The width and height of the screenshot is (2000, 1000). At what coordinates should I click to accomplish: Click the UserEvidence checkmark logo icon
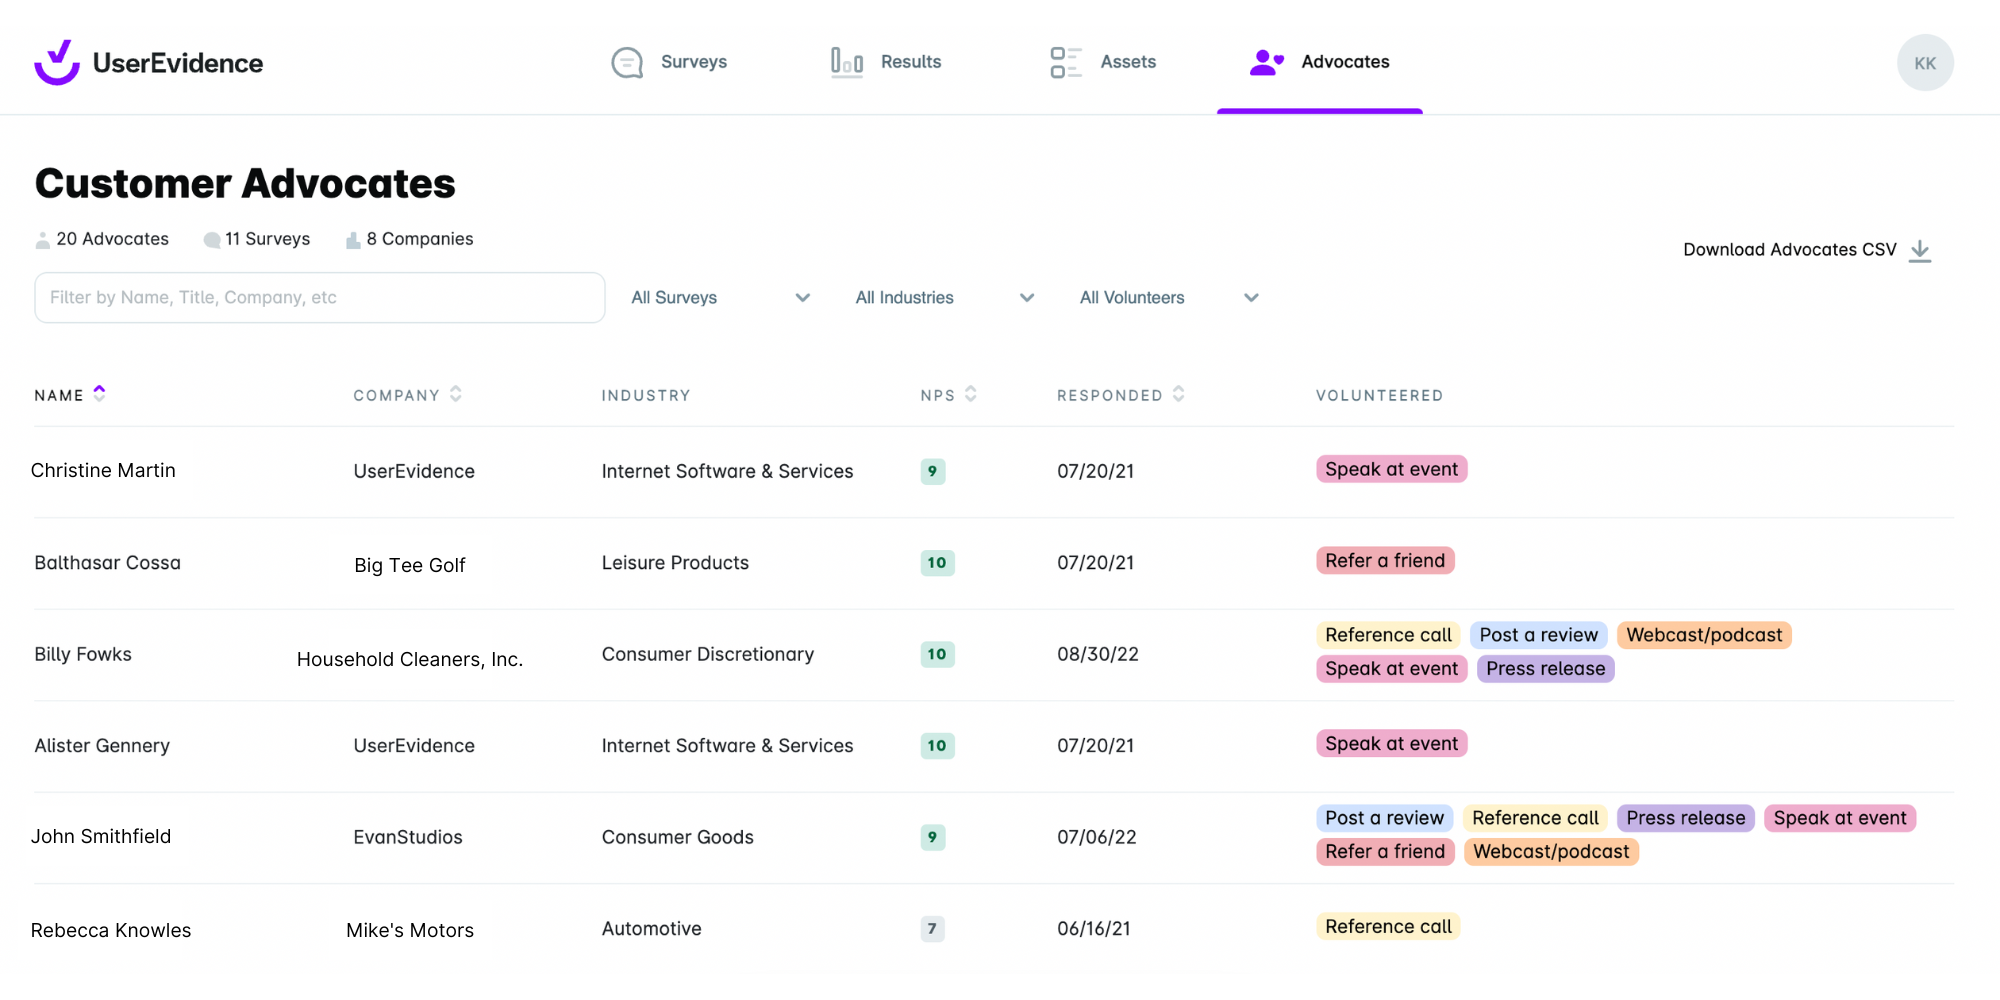click(x=57, y=62)
